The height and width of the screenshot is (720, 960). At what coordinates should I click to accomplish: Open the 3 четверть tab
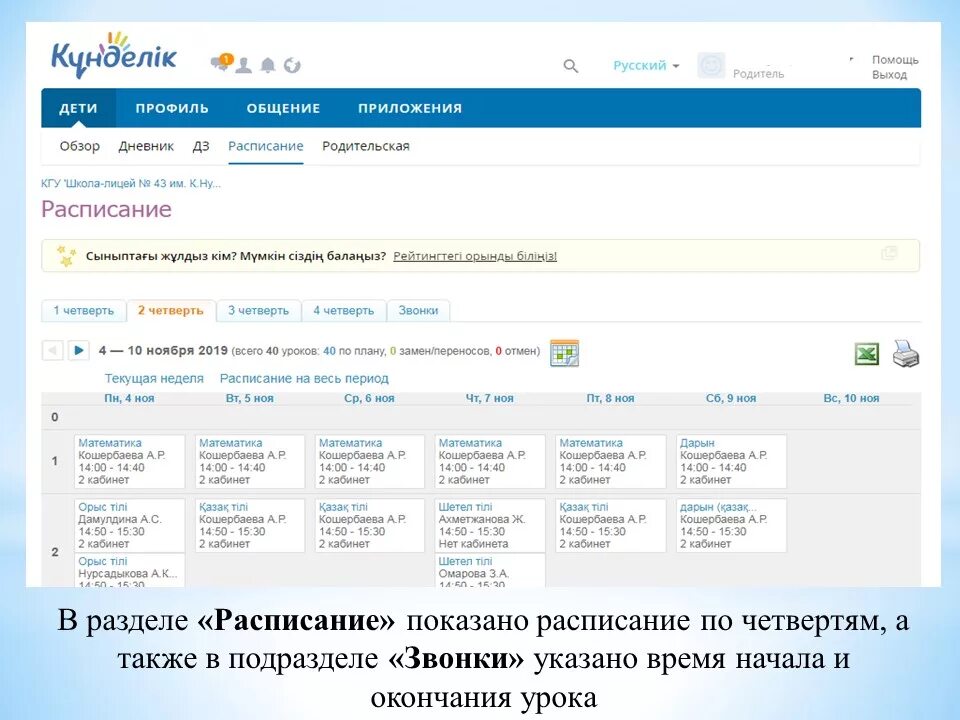pos(259,310)
